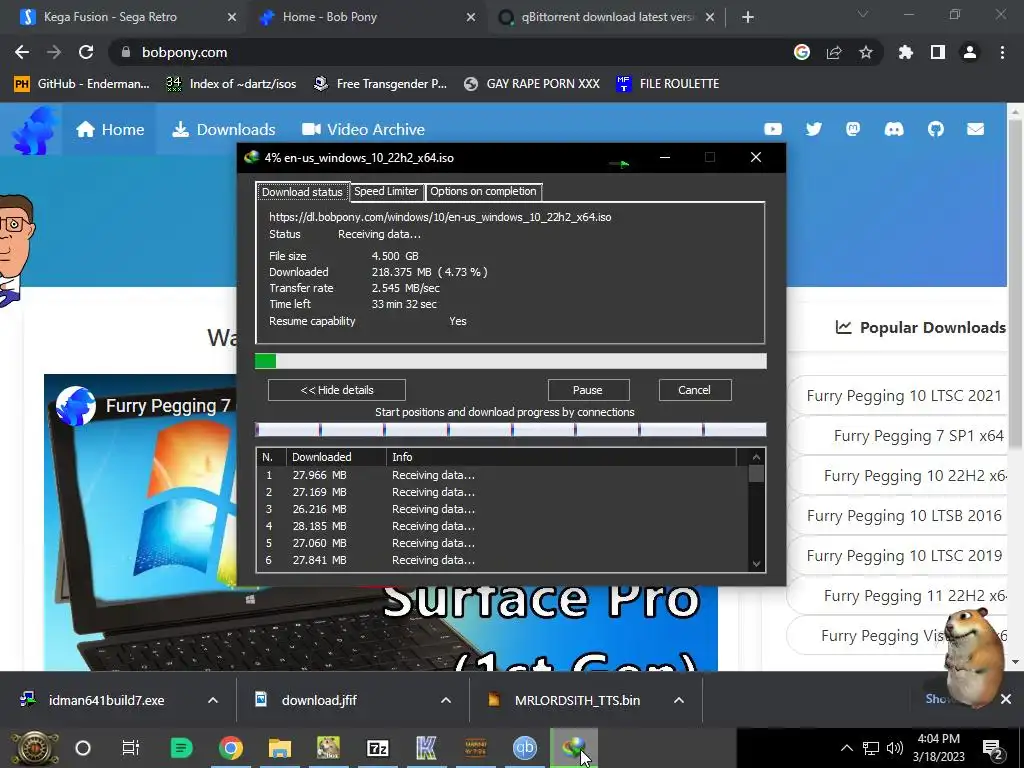1024x768 pixels.
Task: Click the Downloaded column header in list
Action: click(x=336, y=457)
